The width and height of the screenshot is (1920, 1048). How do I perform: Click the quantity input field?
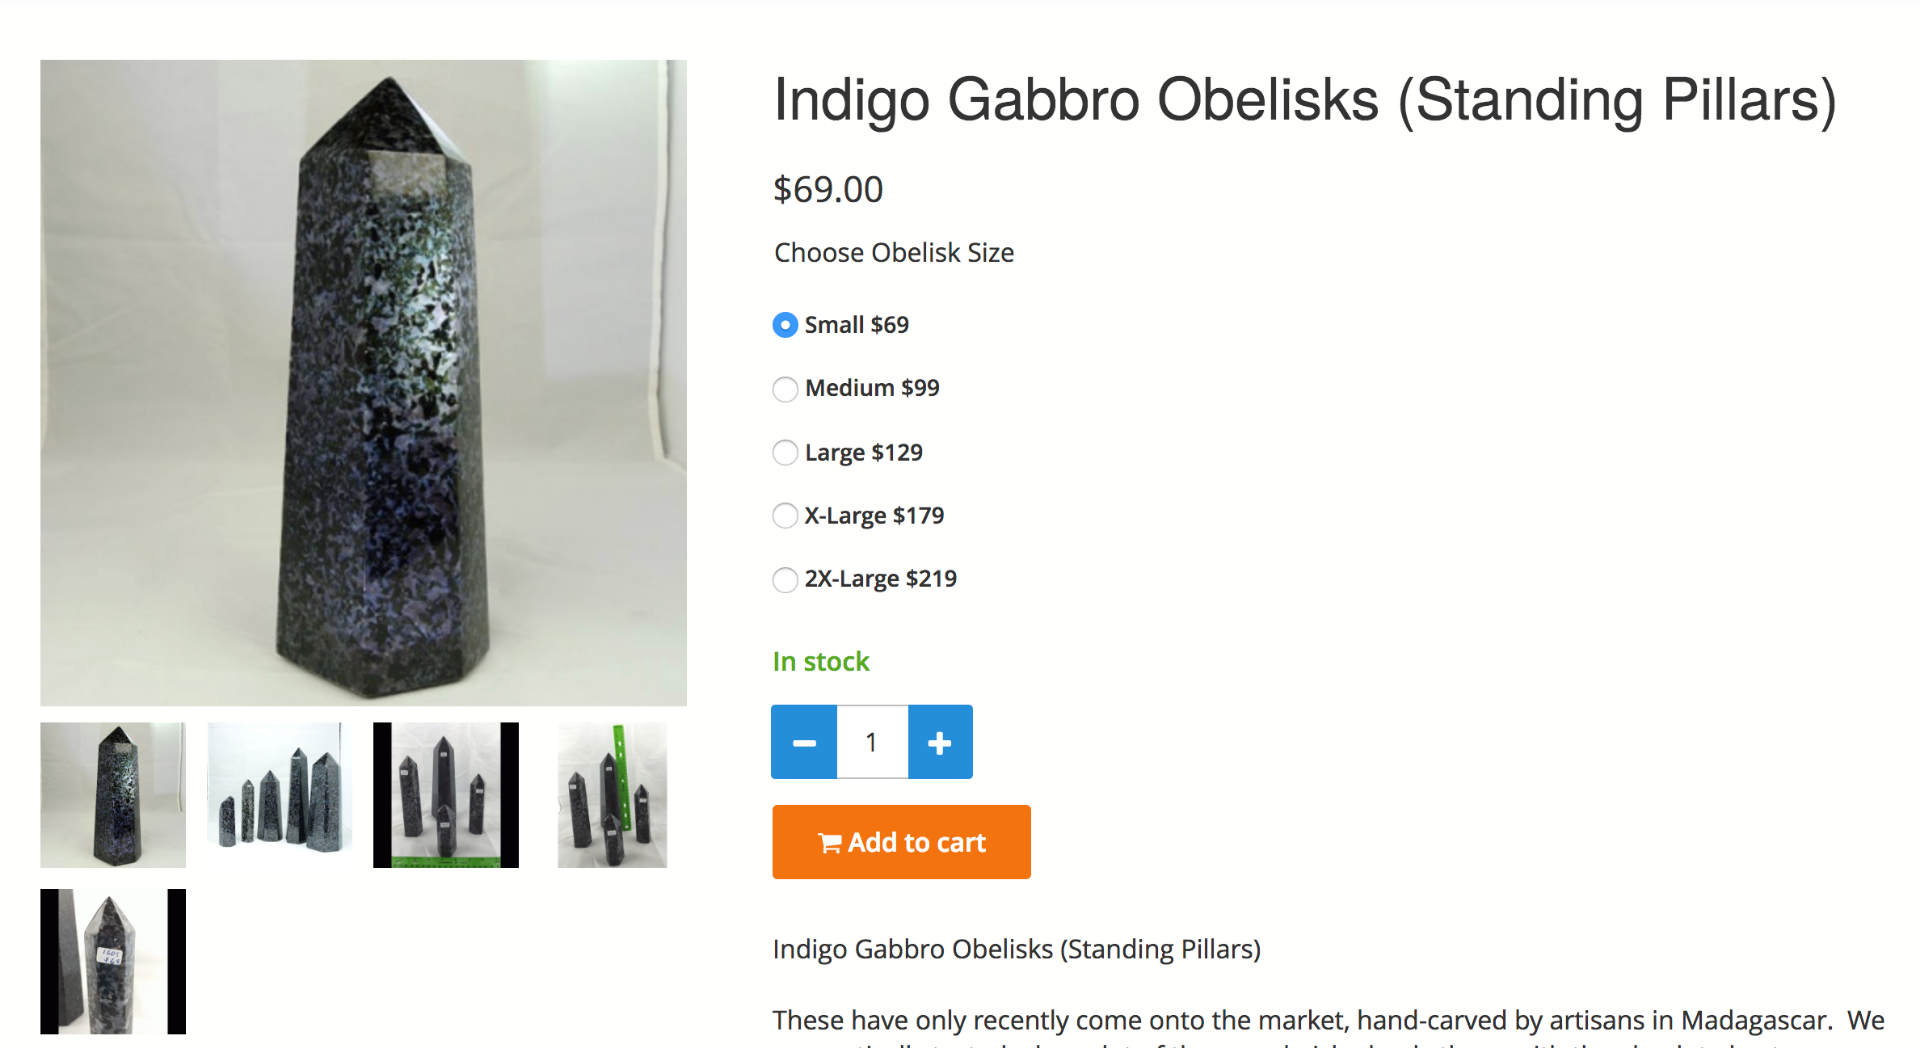click(x=872, y=742)
